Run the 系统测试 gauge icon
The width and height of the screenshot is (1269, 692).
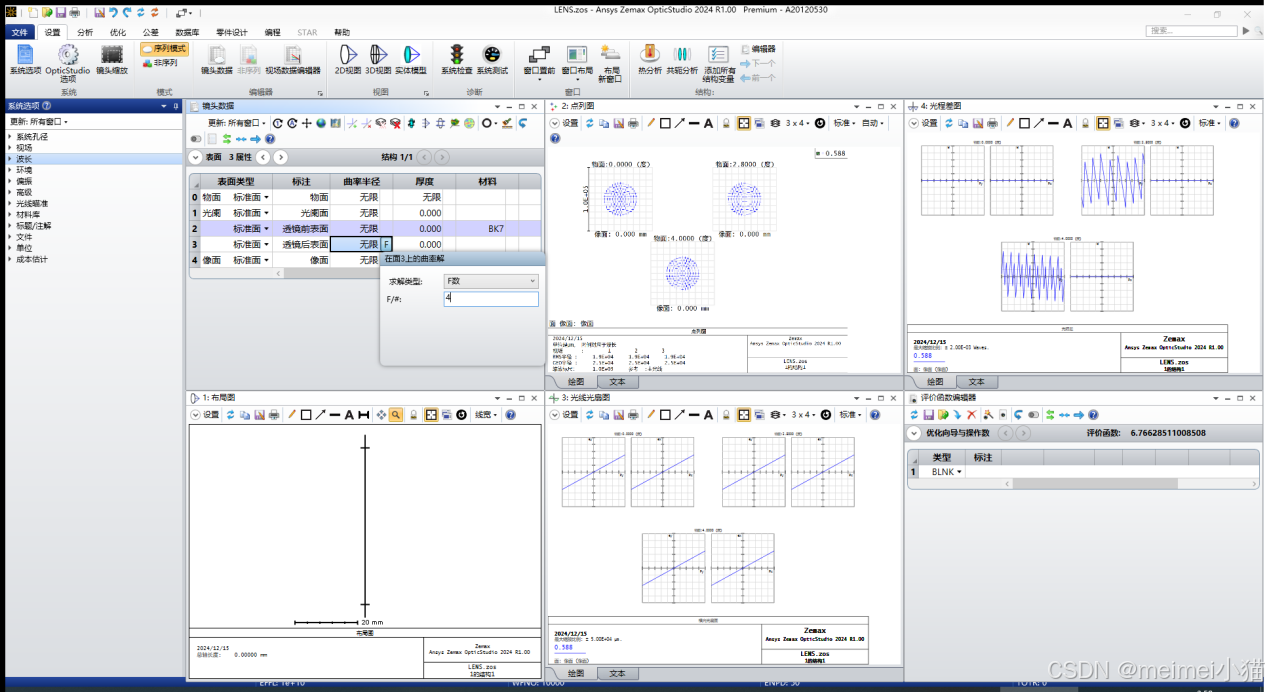pyautogui.click(x=491, y=60)
